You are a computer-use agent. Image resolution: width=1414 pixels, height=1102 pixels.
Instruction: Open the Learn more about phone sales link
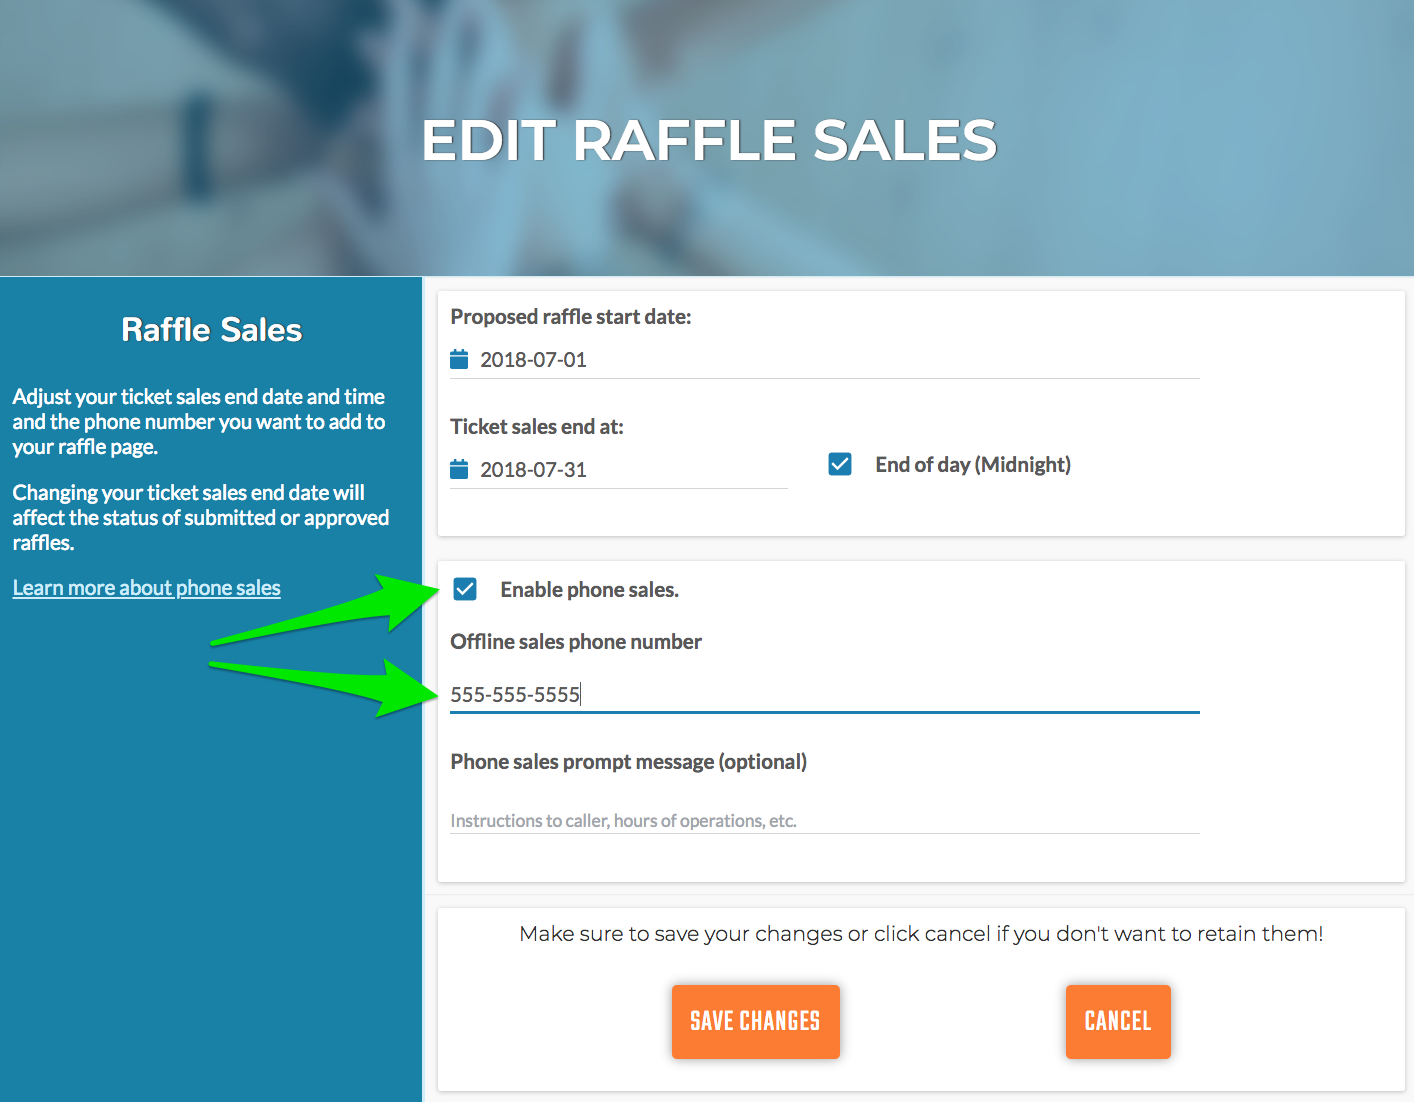coord(146,588)
